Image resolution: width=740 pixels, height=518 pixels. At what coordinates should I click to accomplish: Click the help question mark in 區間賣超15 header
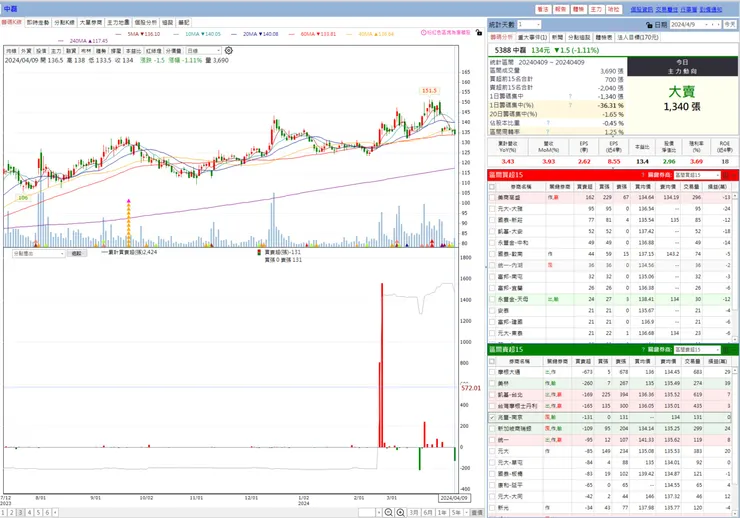pyautogui.click(x=643, y=350)
